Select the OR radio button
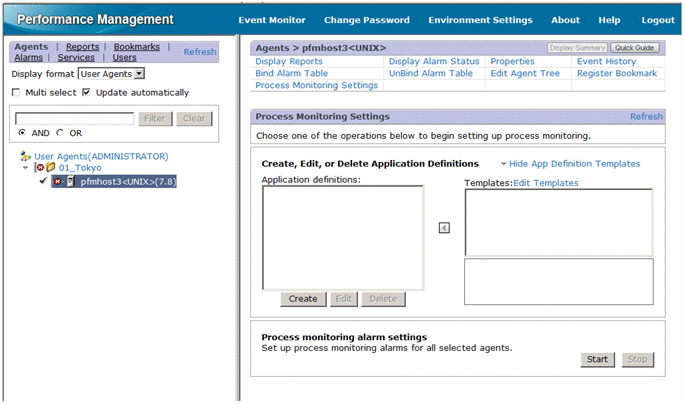The width and height of the screenshot is (685, 404). [x=61, y=133]
